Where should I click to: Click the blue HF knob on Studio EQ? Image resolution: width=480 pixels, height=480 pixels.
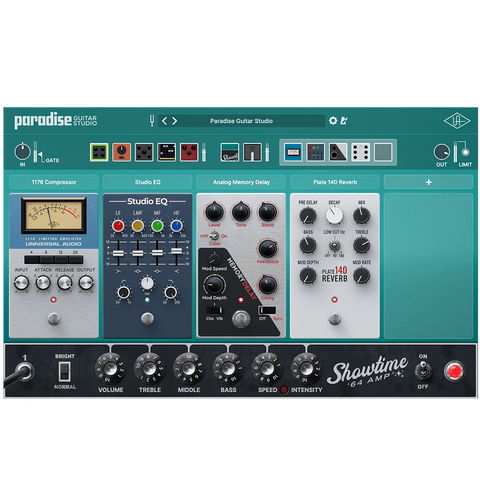(x=176, y=226)
